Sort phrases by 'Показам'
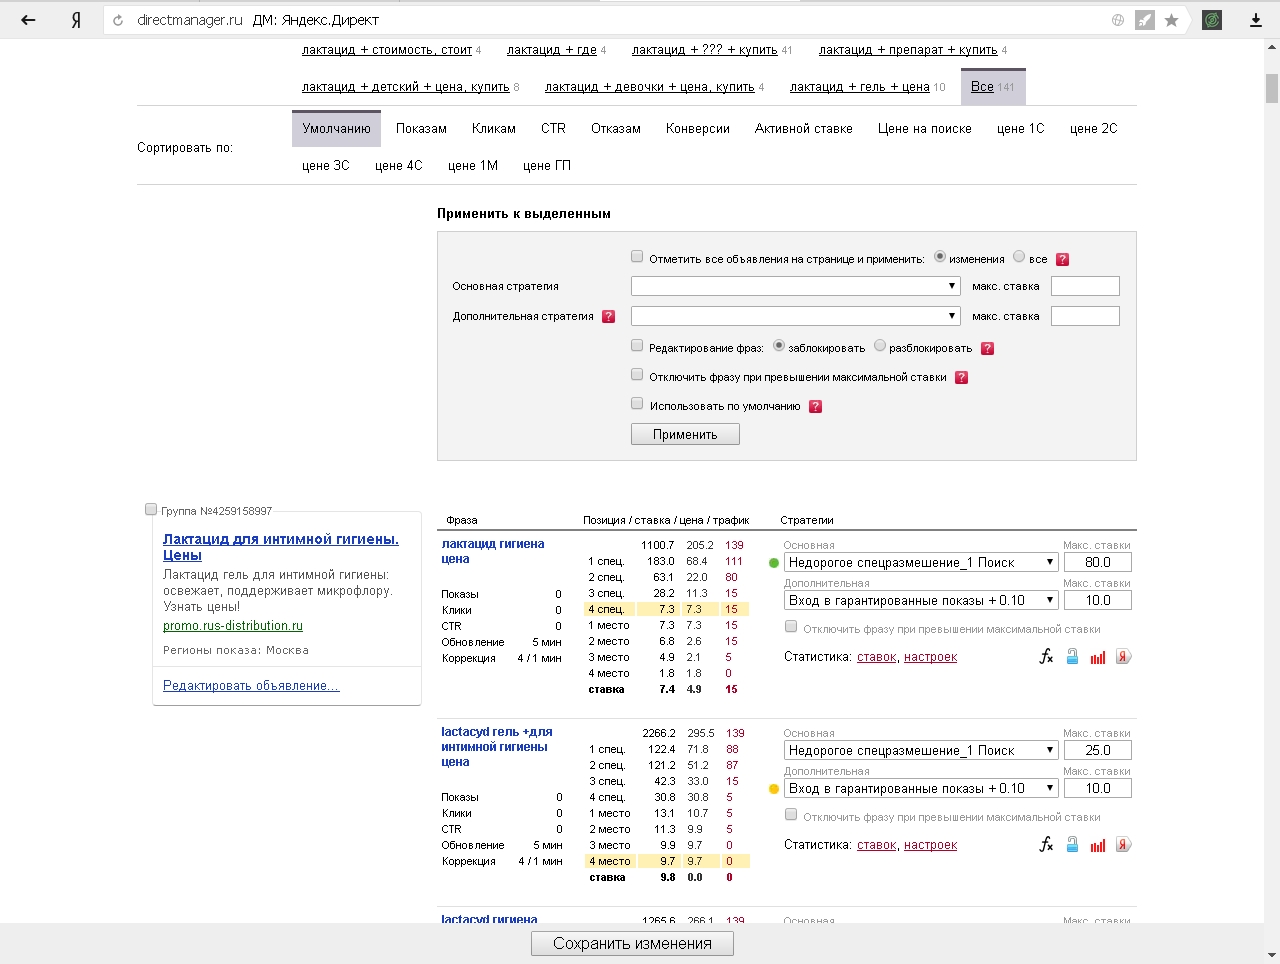Screen dimensions: 1280x964 click(421, 129)
